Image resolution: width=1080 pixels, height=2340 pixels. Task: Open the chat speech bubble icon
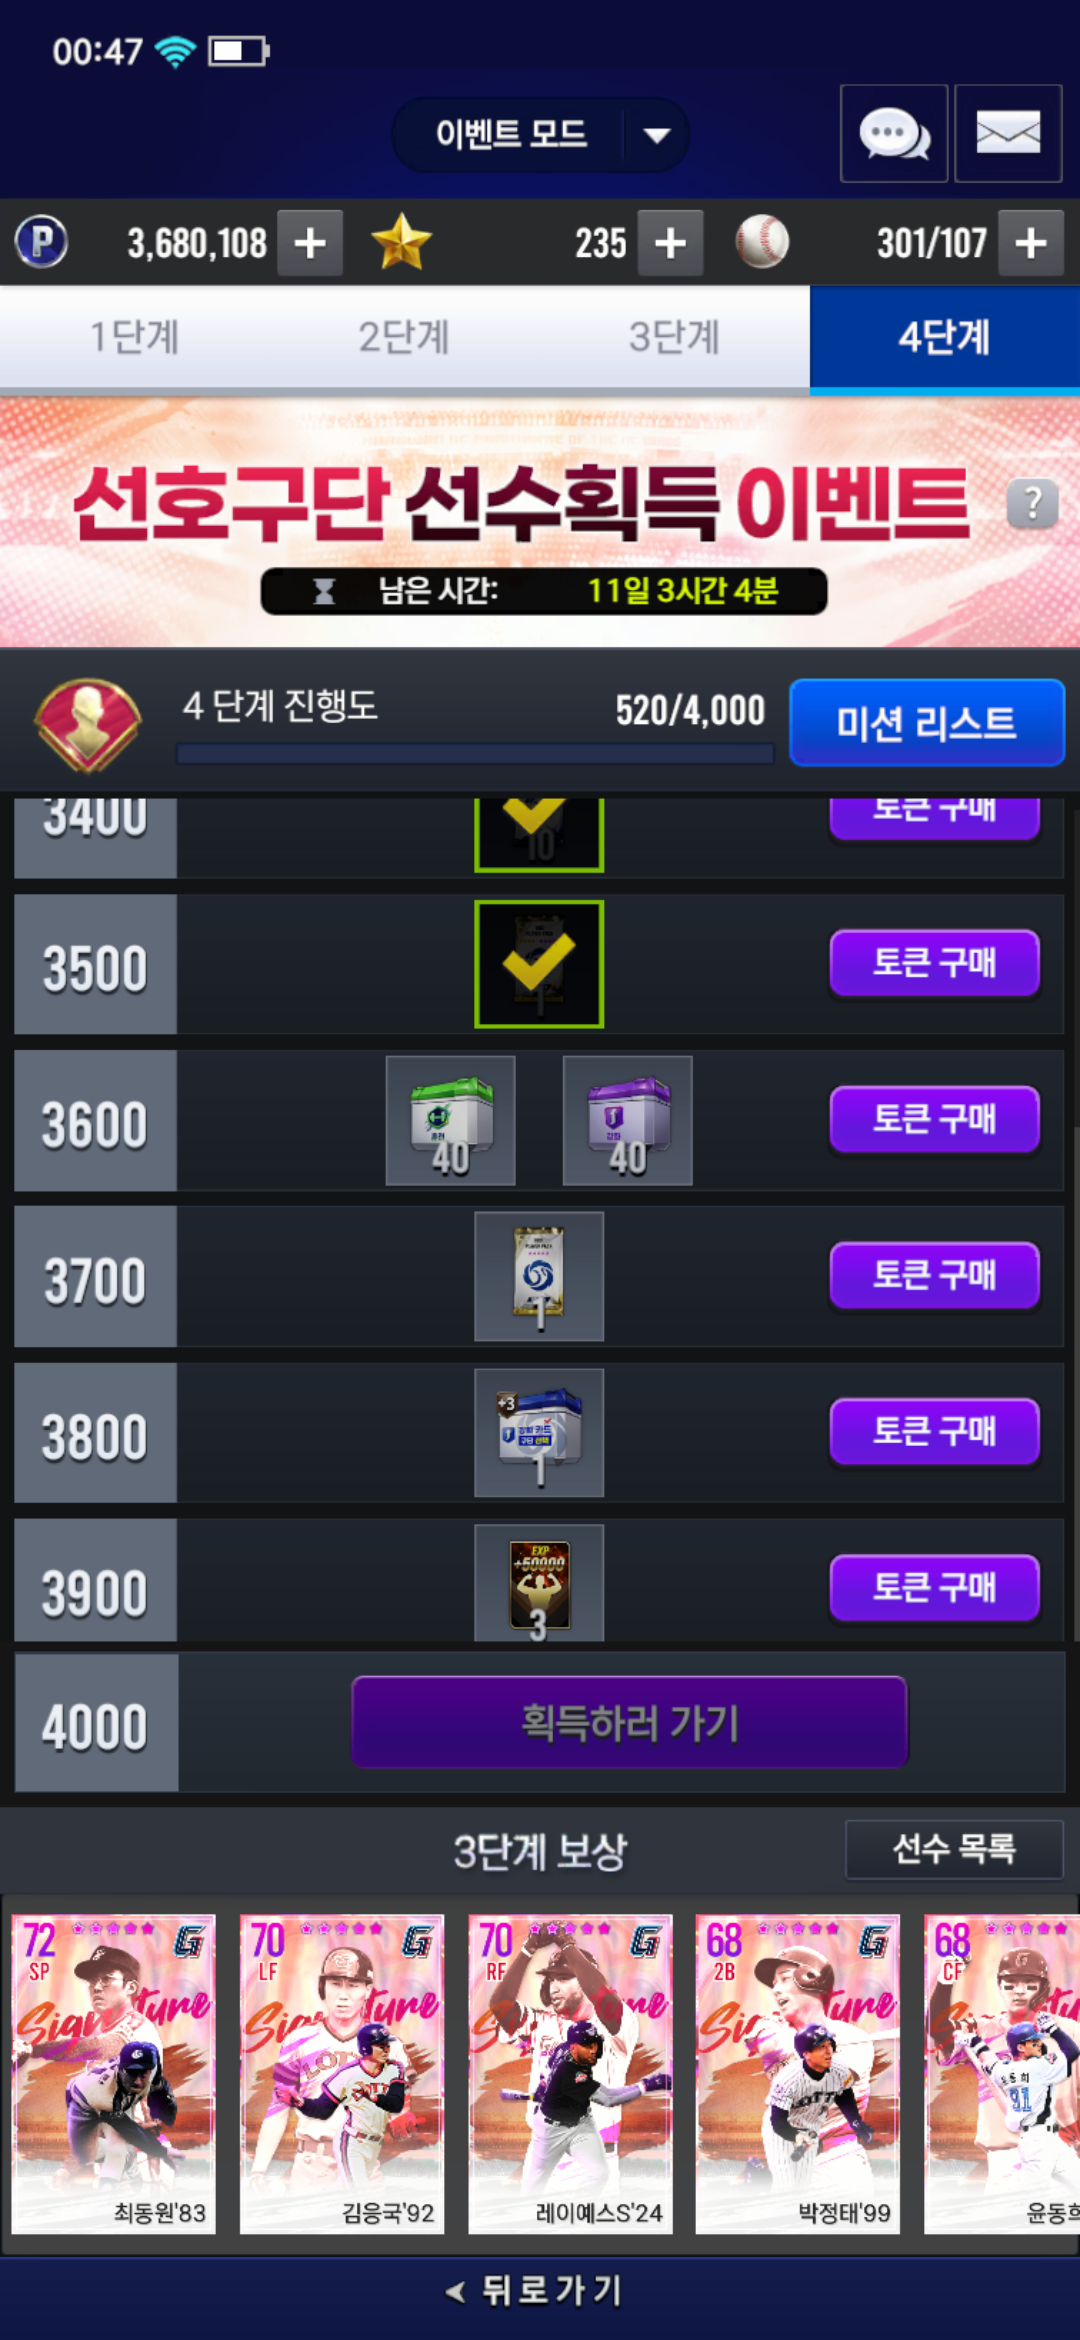[x=894, y=133]
